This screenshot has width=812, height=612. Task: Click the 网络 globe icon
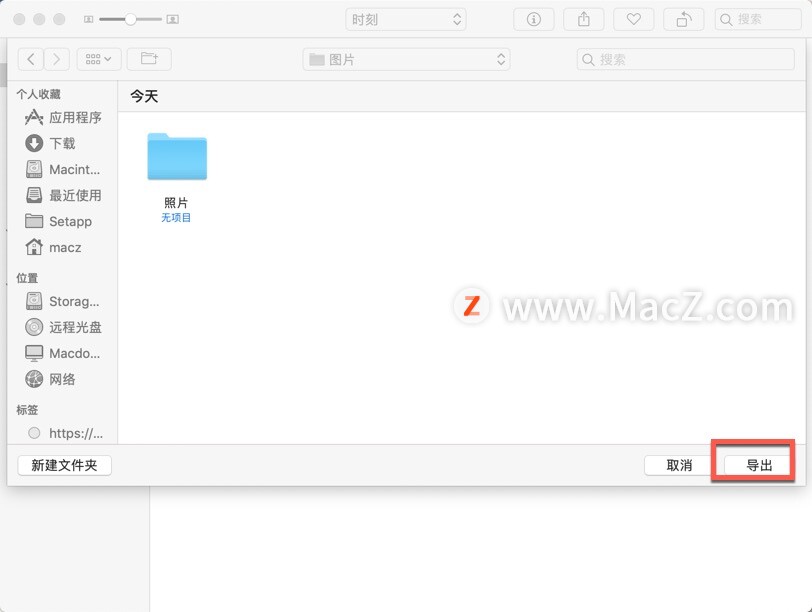(34, 379)
